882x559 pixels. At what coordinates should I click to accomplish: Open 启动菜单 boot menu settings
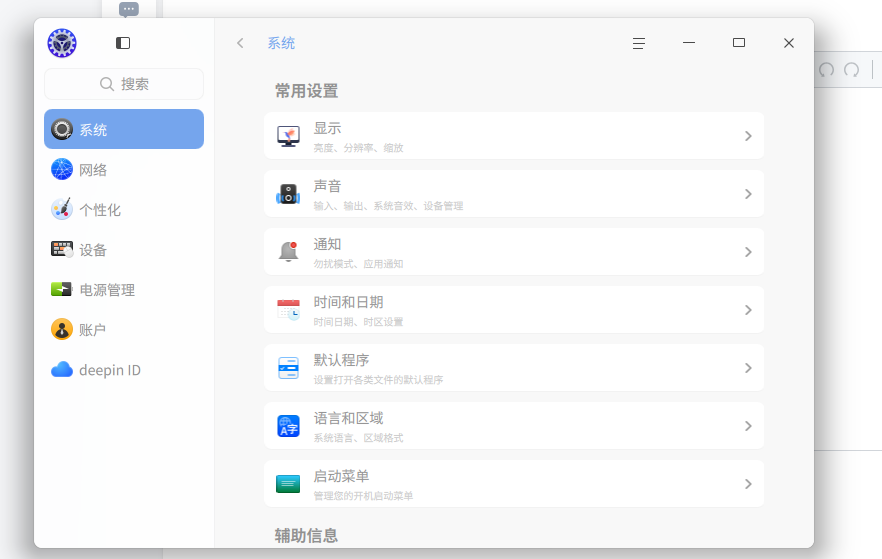[x=514, y=484]
